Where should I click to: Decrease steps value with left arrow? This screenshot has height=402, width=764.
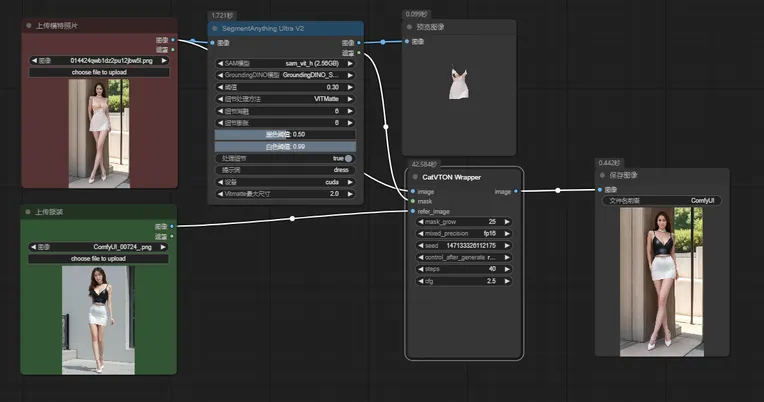pos(417,269)
